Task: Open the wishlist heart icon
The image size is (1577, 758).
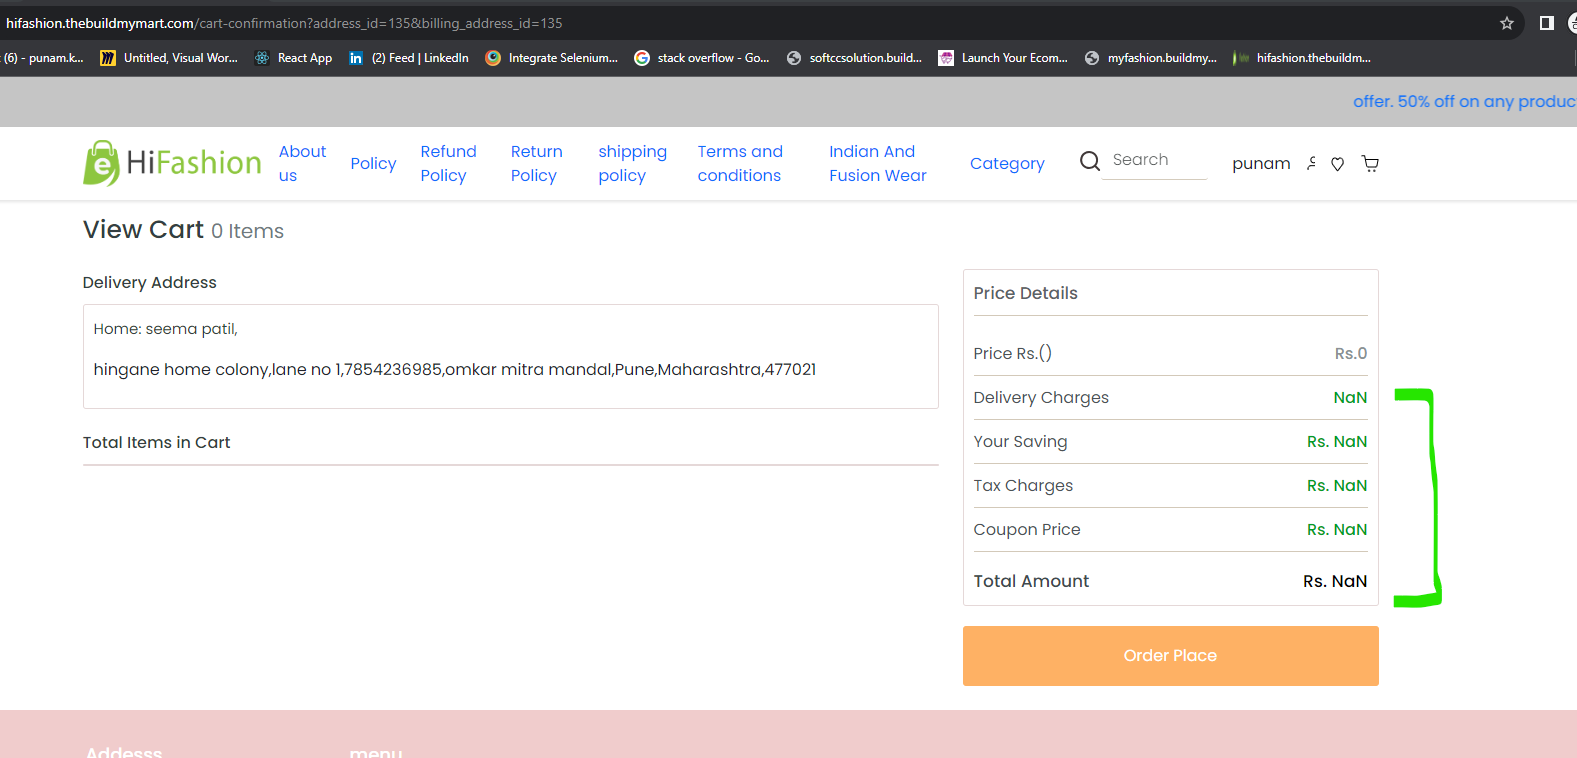Action: 1338,164
